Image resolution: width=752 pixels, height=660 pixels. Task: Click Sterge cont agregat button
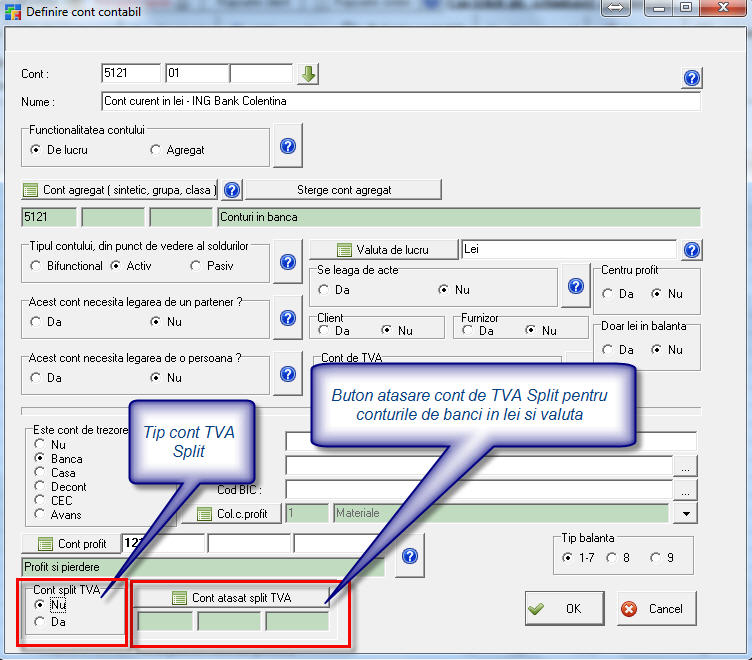click(343, 190)
